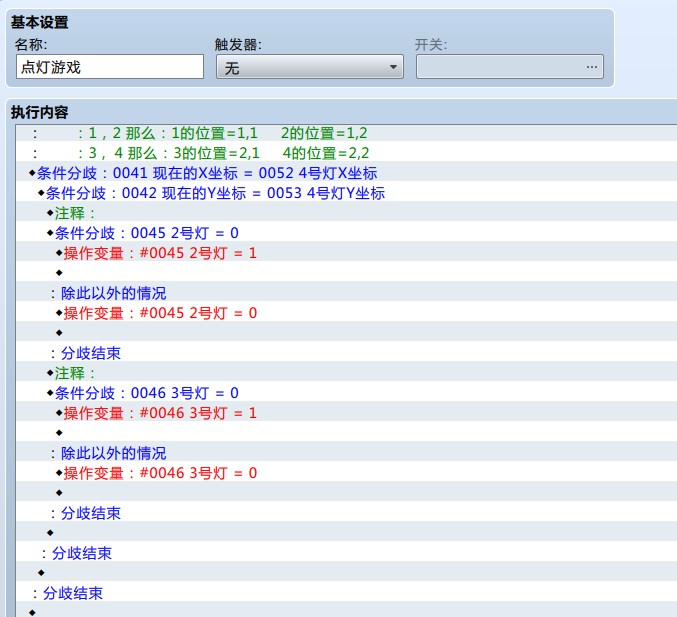The width and height of the screenshot is (677, 617).
Task: Select 条件分歧 0045 2号灯 = 0 row
Action: [346, 233]
